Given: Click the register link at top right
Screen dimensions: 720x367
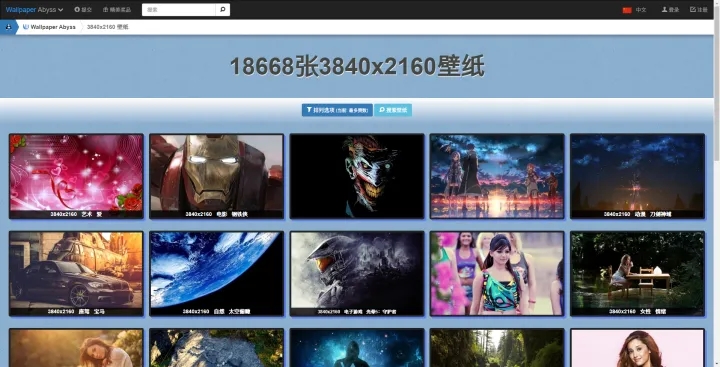Looking at the screenshot, I should coord(699,10).
